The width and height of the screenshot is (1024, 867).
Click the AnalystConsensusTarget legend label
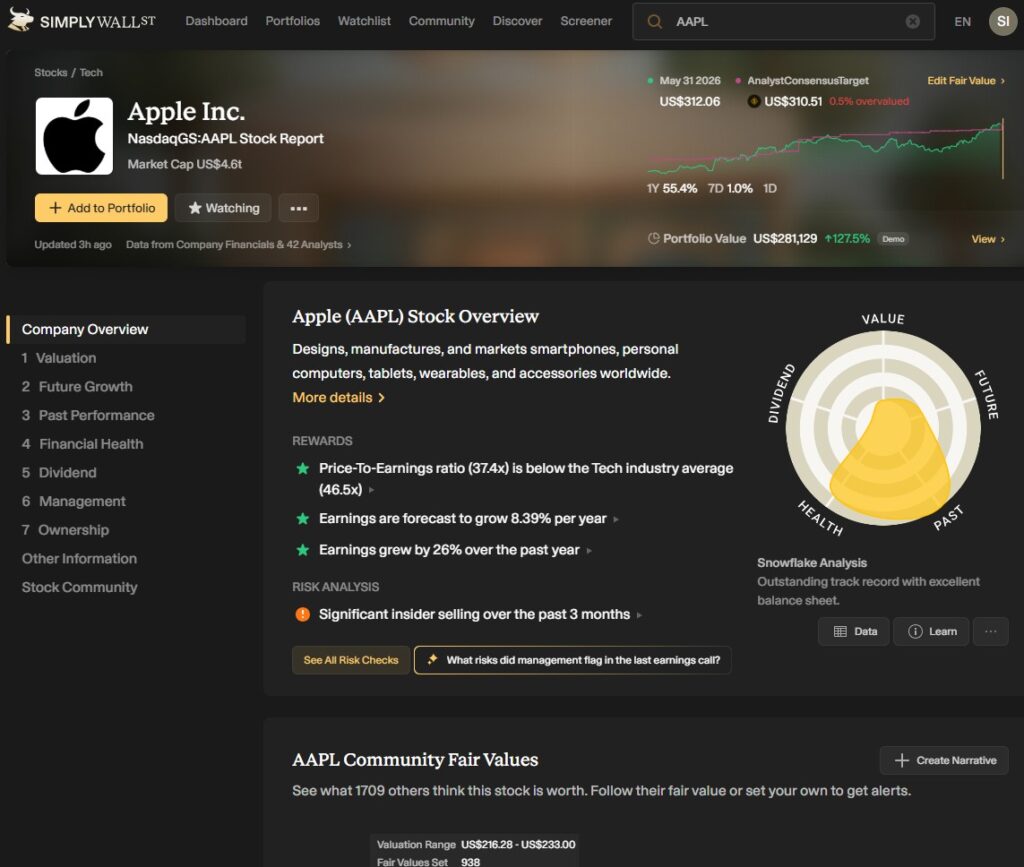pyautogui.click(x=808, y=81)
